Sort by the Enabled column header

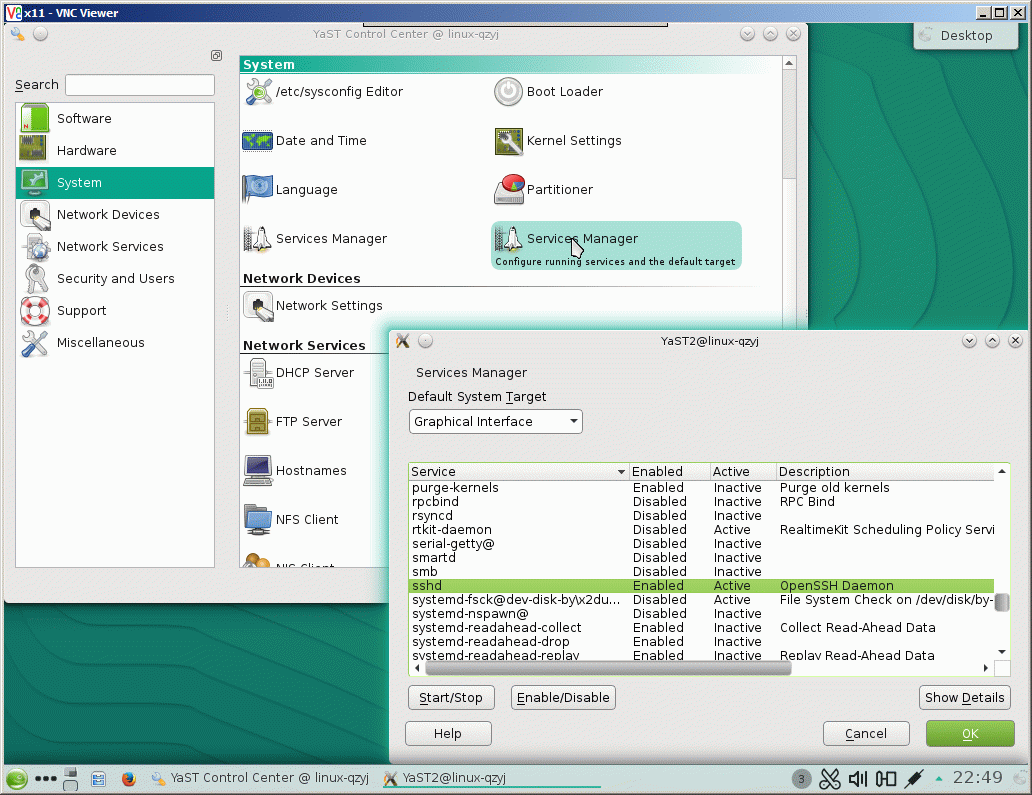tap(669, 472)
